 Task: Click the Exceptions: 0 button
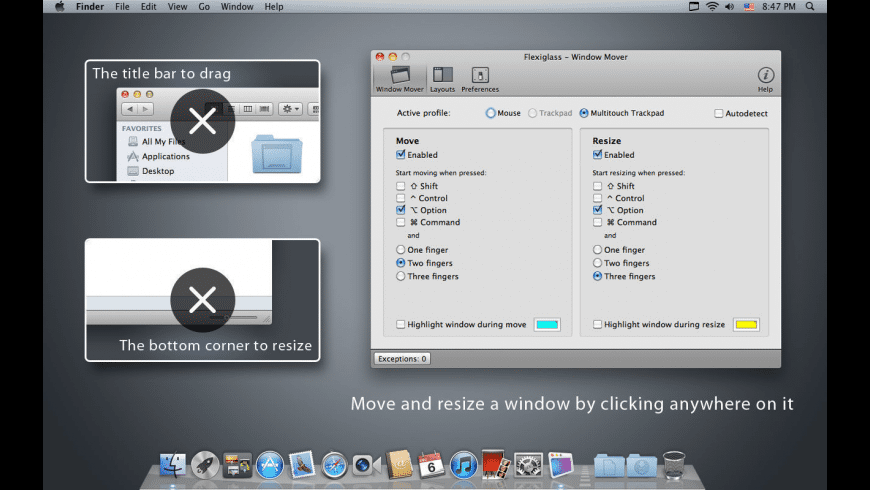402,359
